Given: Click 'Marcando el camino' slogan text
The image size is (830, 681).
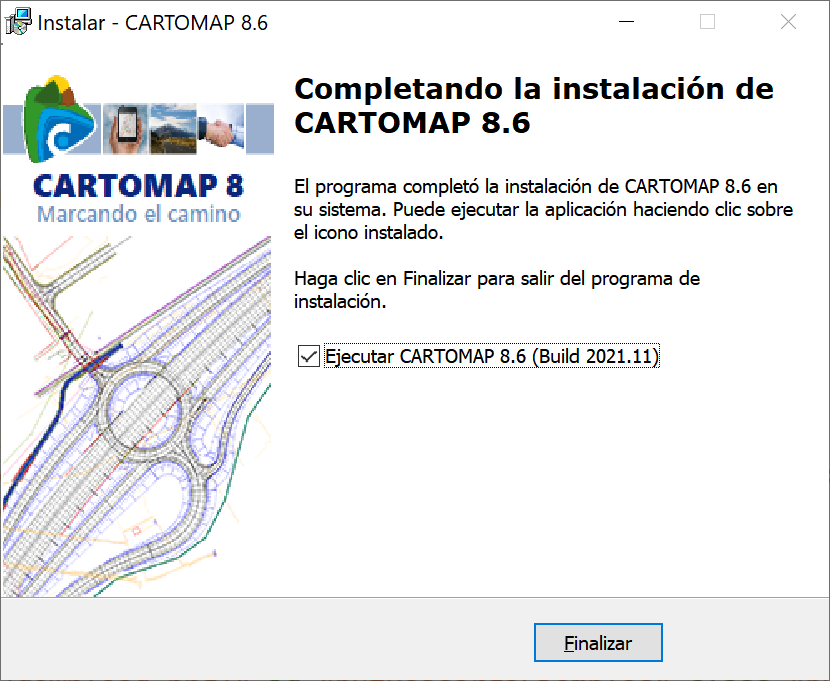Looking at the screenshot, I should coord(139,214).
